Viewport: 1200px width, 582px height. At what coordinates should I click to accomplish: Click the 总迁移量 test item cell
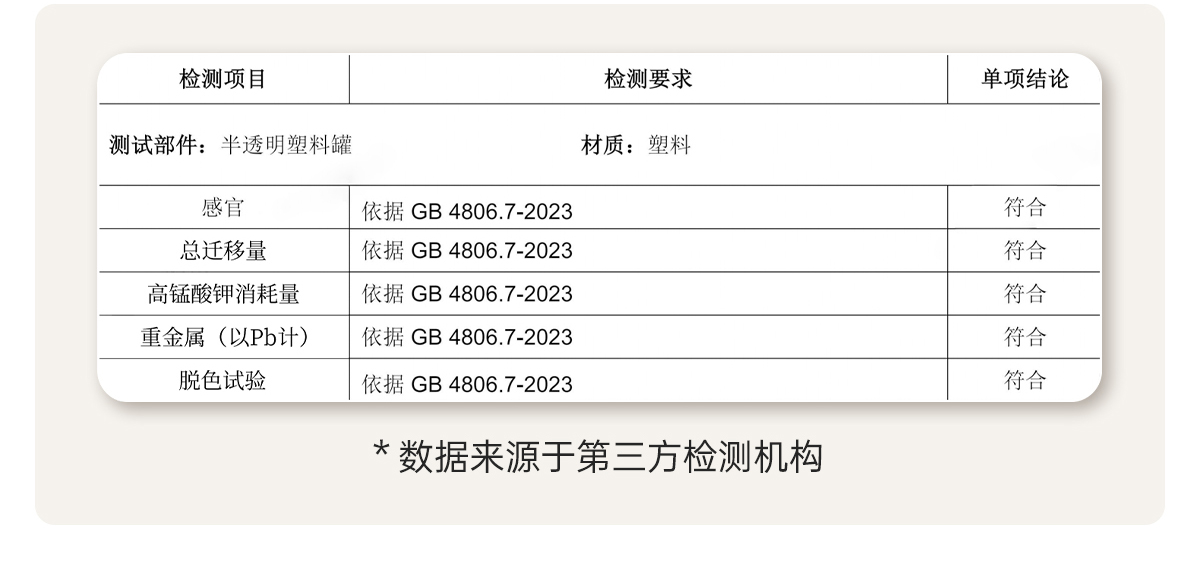223,250
